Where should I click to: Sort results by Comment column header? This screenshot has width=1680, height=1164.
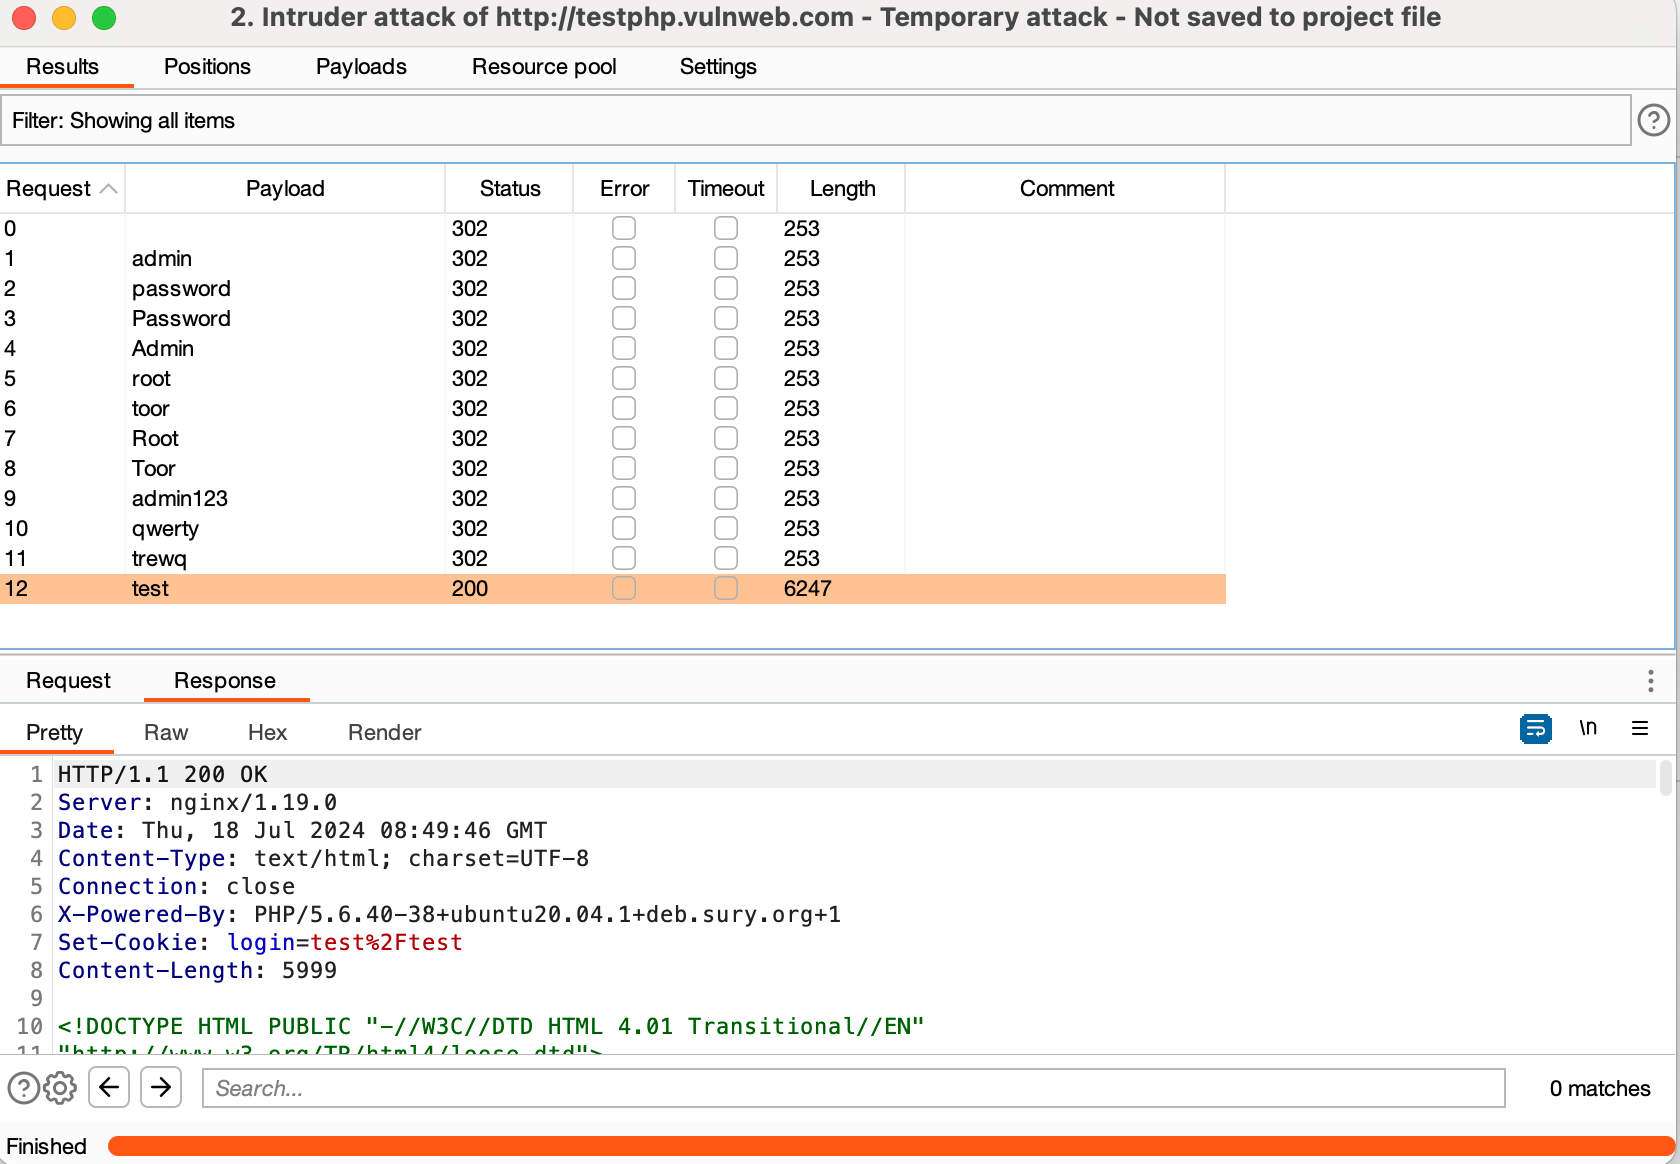[x=1066, y=189]
